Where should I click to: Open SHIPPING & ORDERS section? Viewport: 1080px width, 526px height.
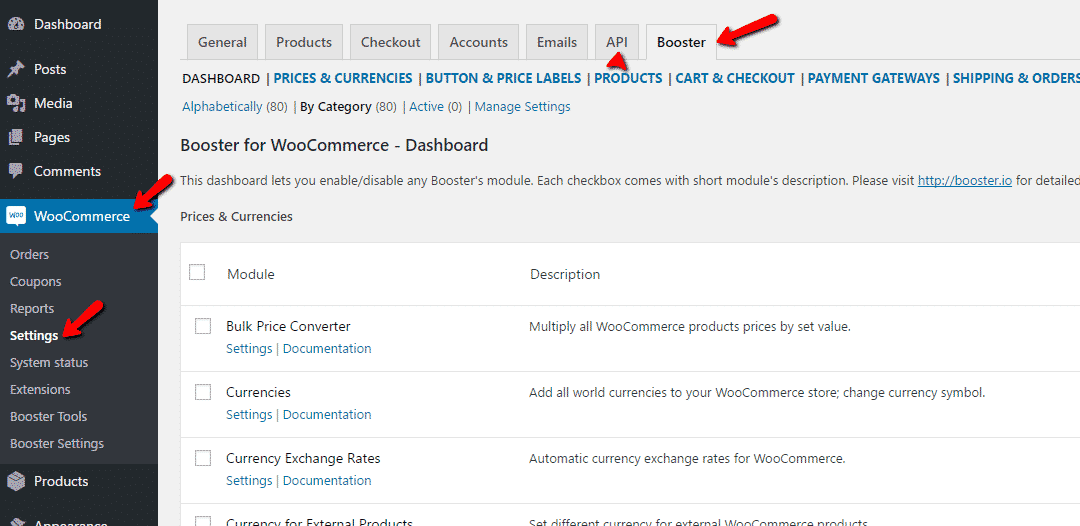pos(1017,78)
